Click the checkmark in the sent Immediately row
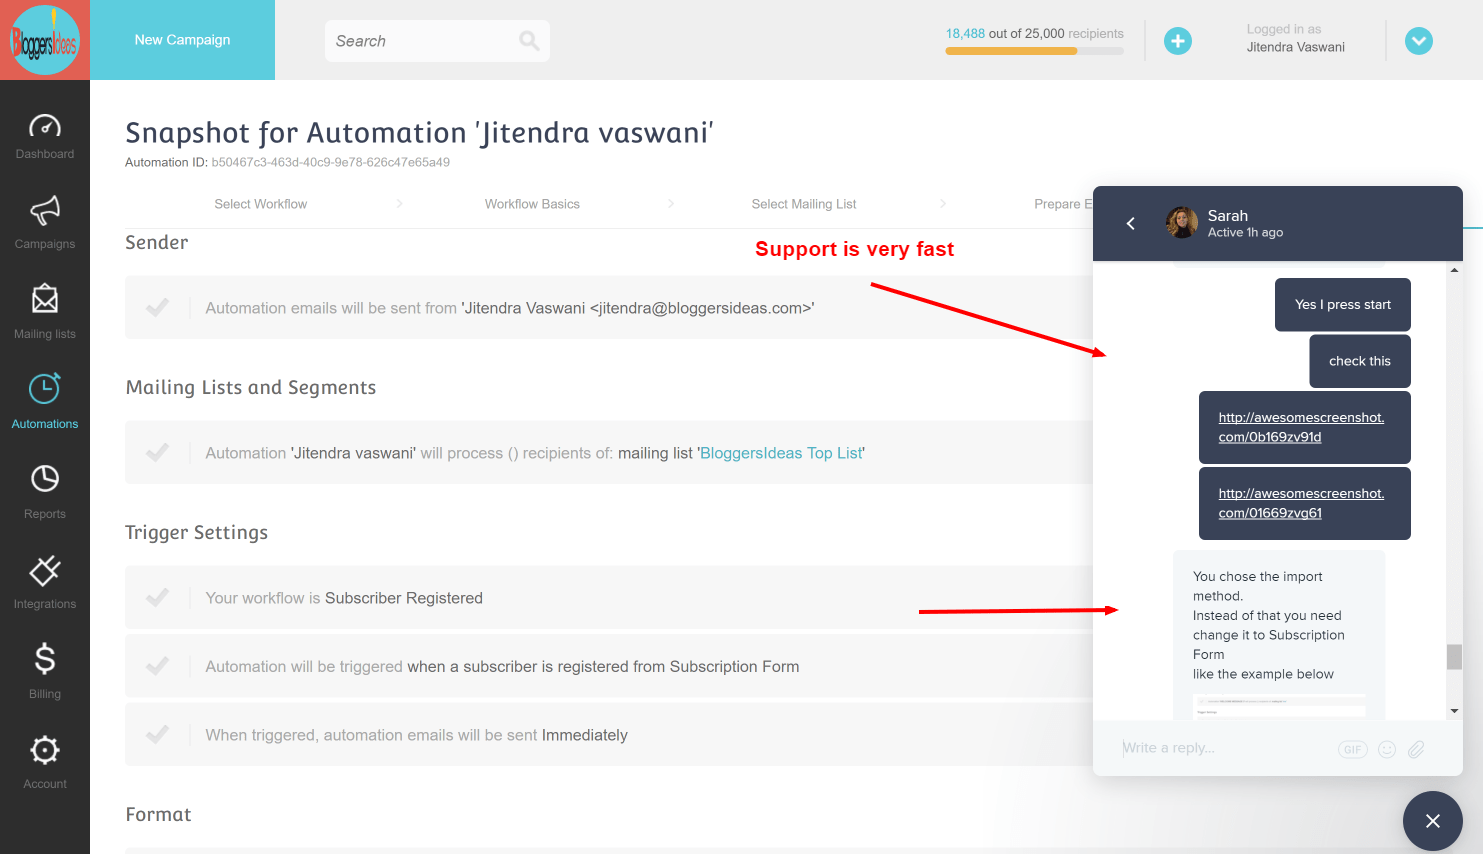The height and width of the screenshot is (854, 1483). pos(157,735)
